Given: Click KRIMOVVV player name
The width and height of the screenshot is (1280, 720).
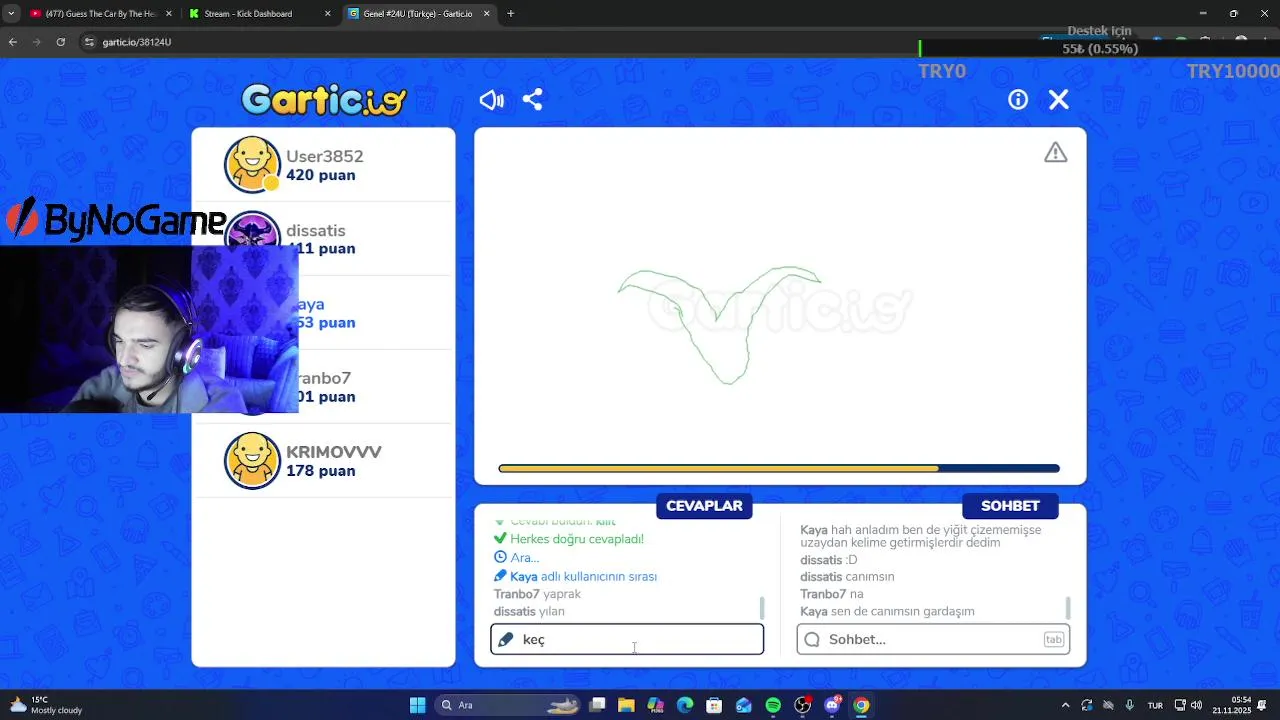Looking at the screenshot, I should [x=334, y=452].
